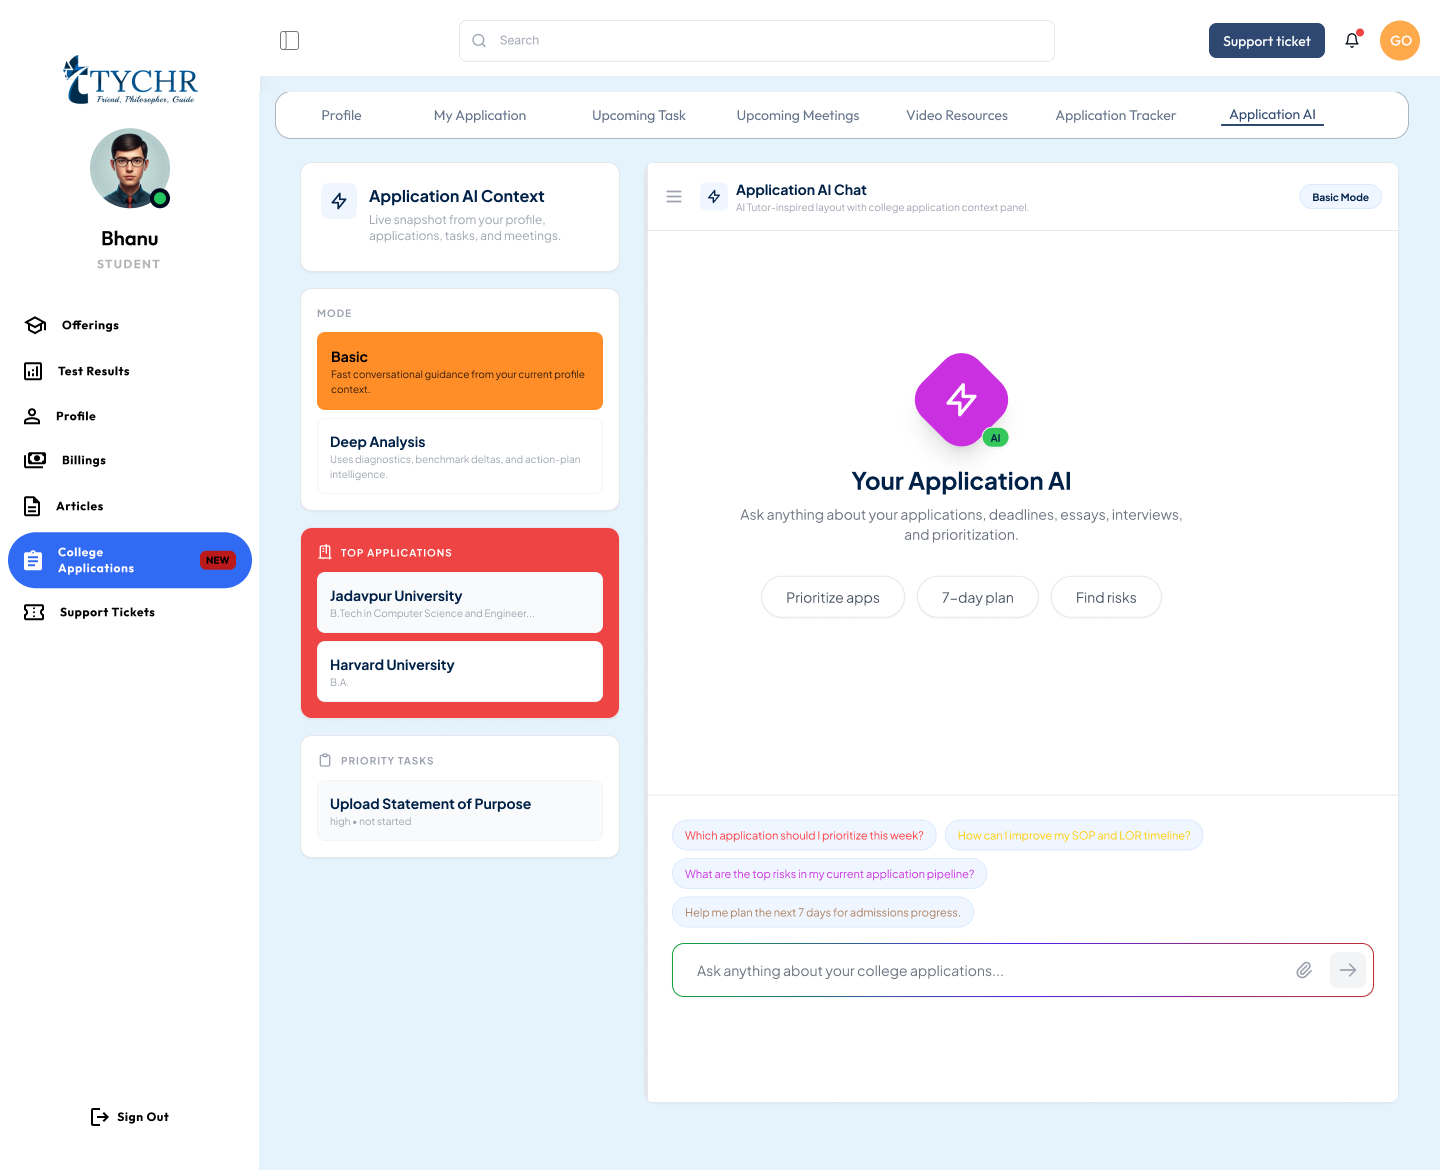Switch to the Upcoming Task tab
The height and width of the screenshot is (1170, 1440).
639,115
